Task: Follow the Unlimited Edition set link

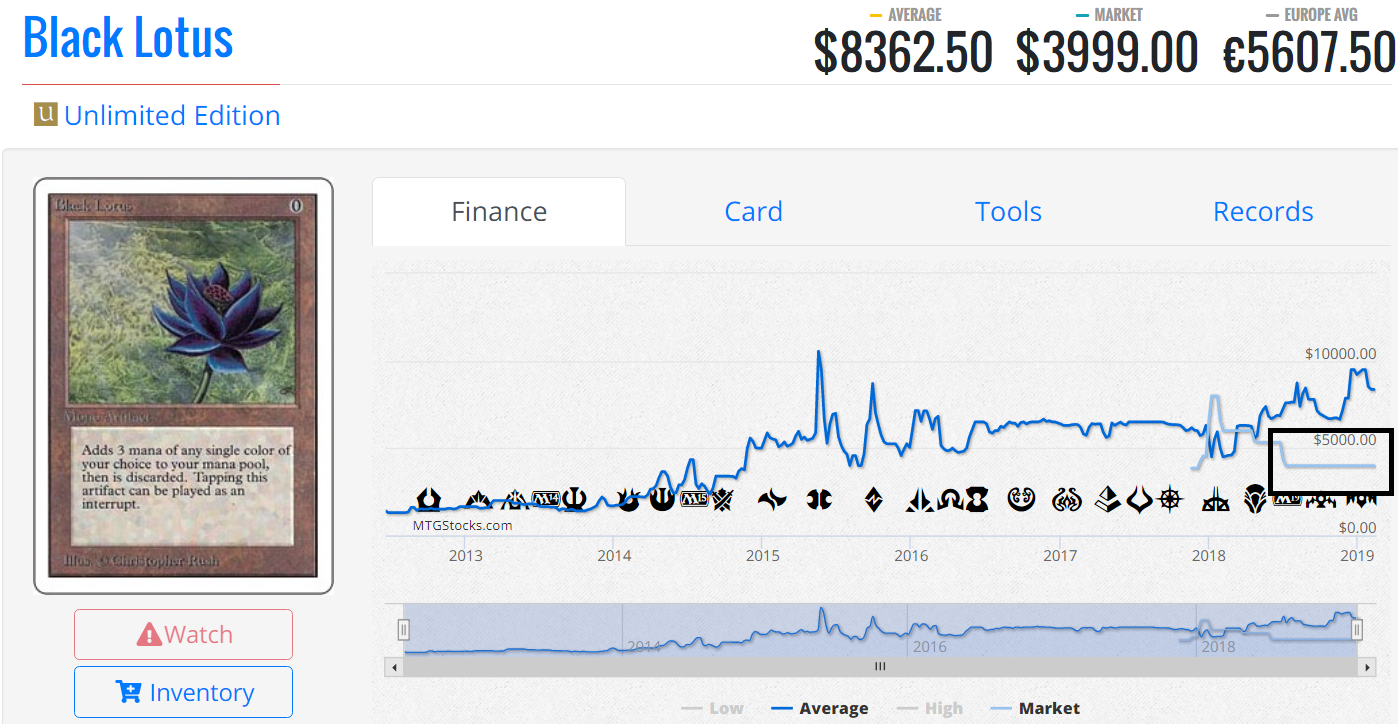Action: click(172, 115)
